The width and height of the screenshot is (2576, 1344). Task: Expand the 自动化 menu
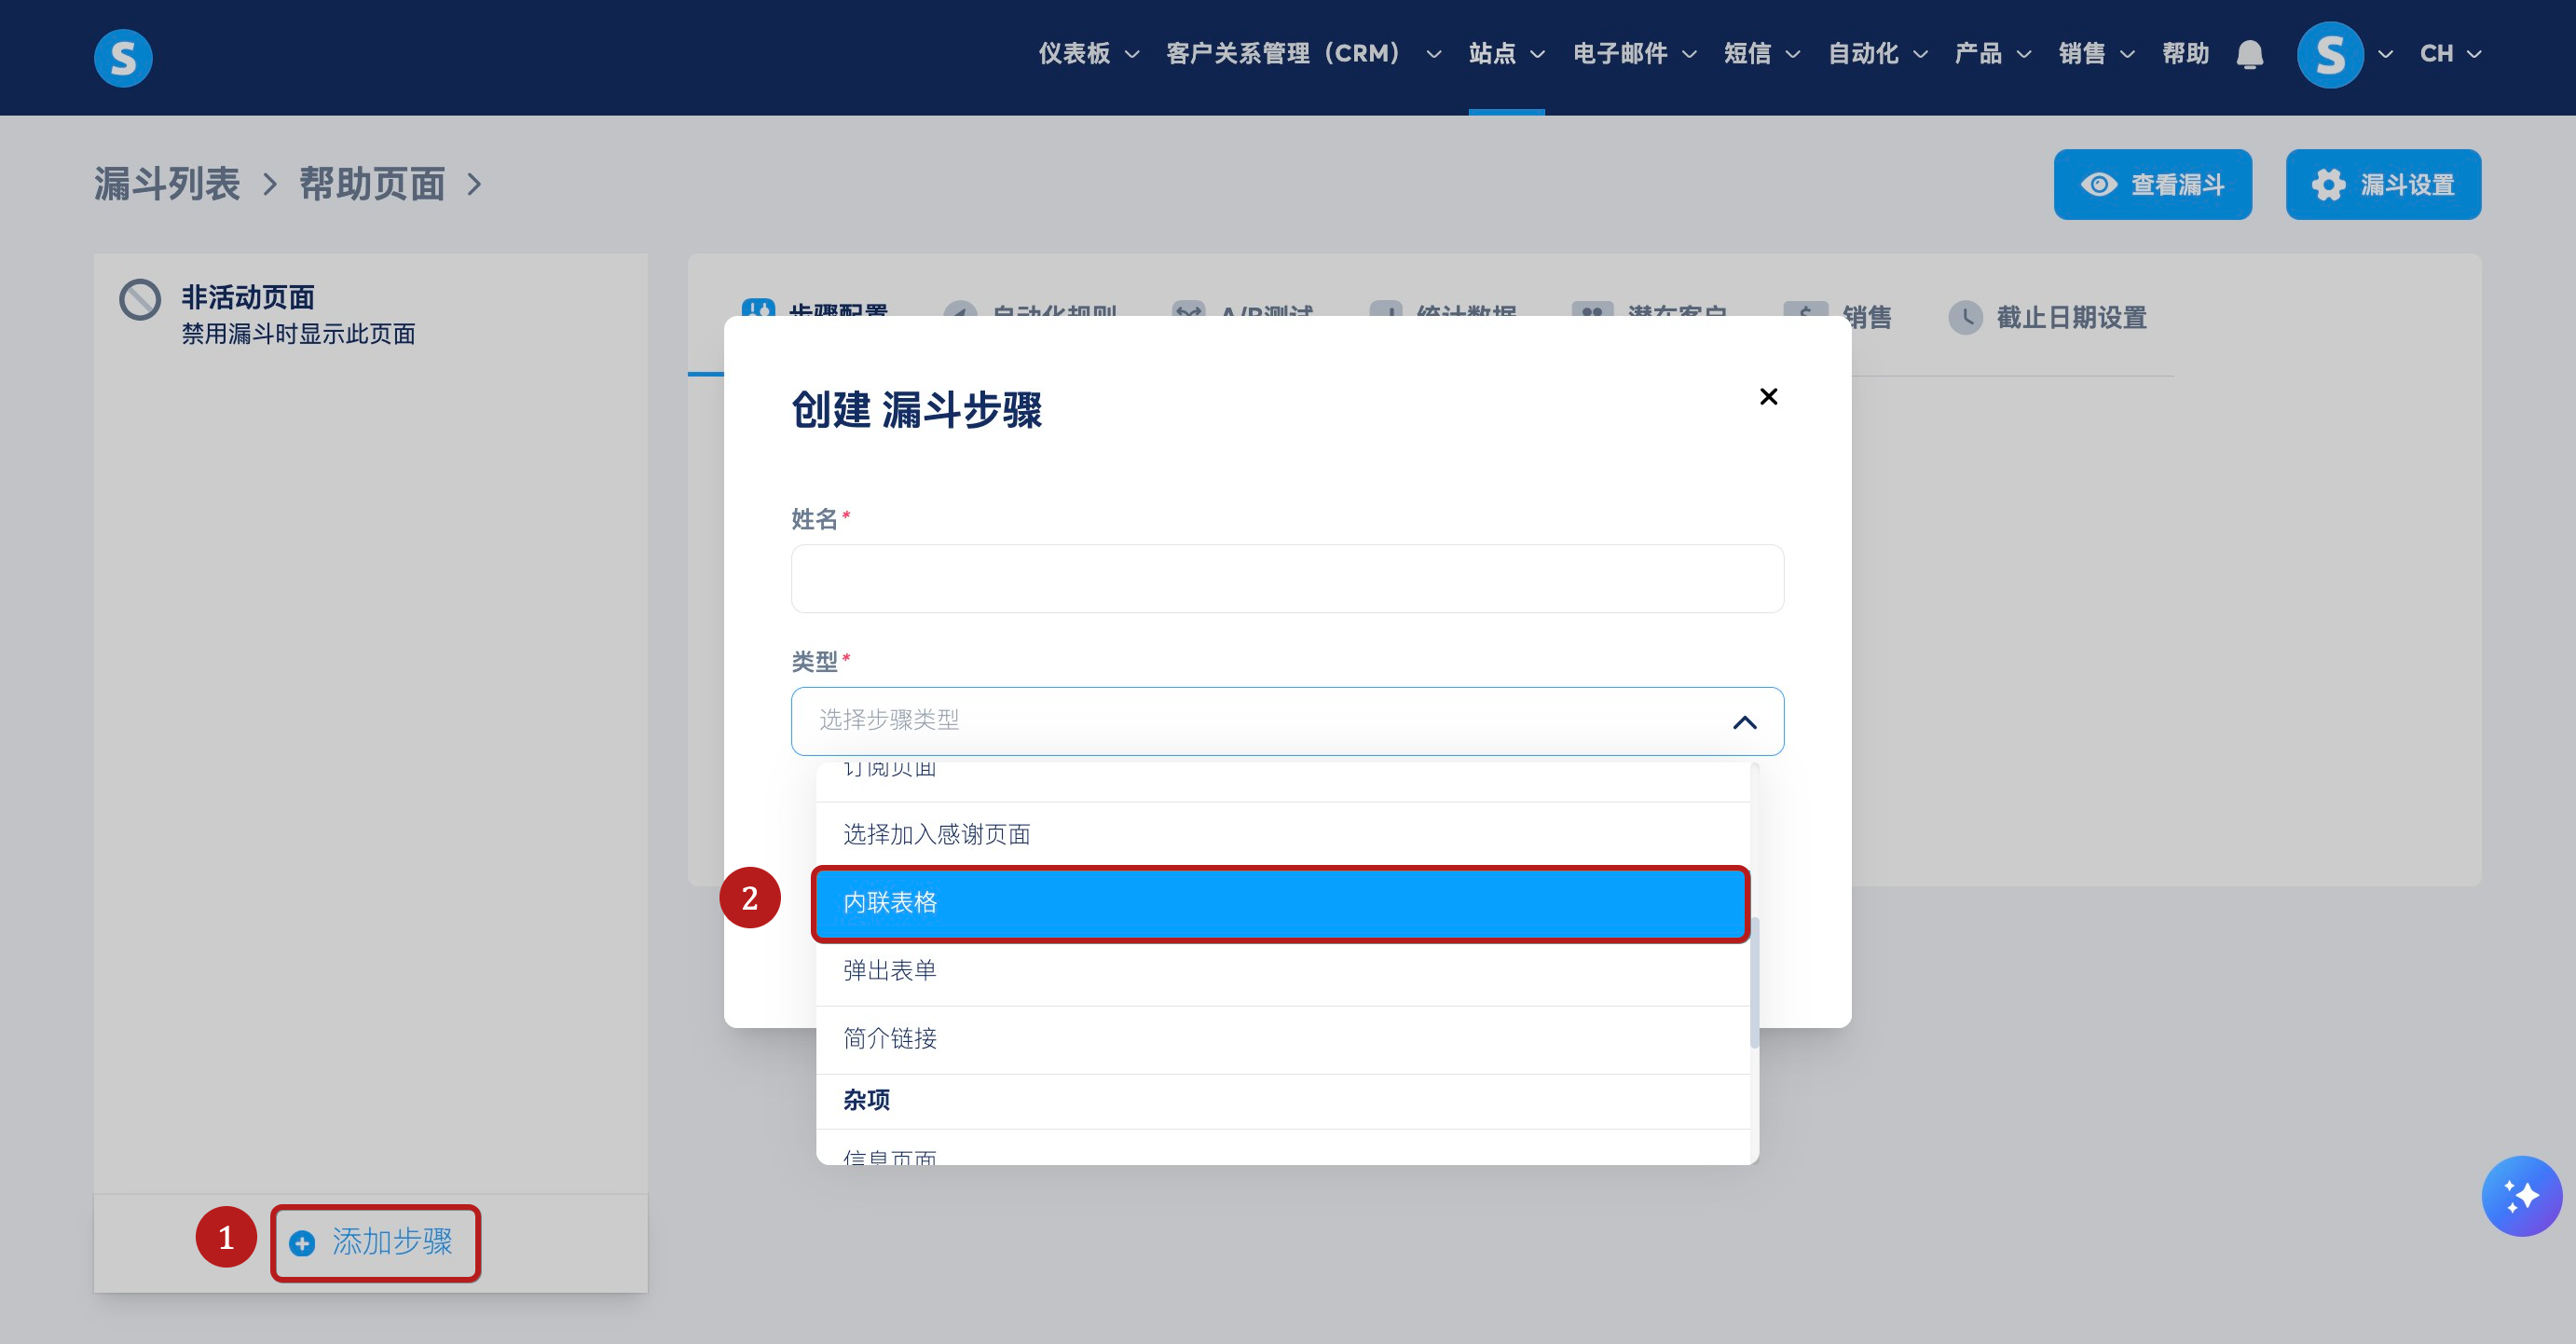(x=1876, y=54)
